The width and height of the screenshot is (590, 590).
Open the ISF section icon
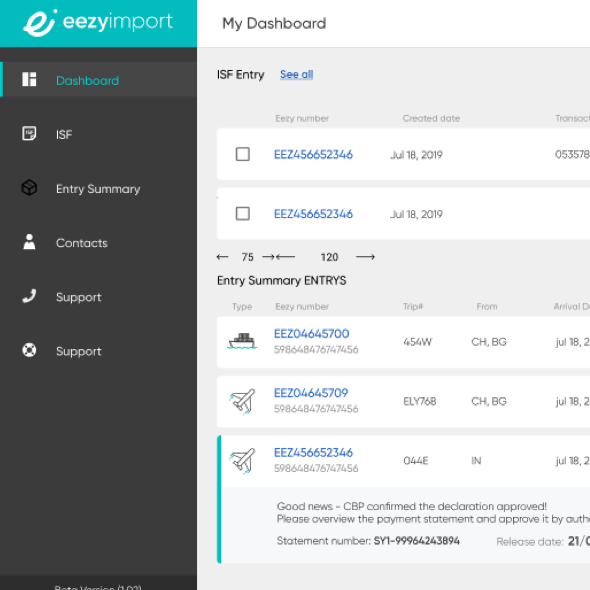pyautogui.click(x=29, y=133)
